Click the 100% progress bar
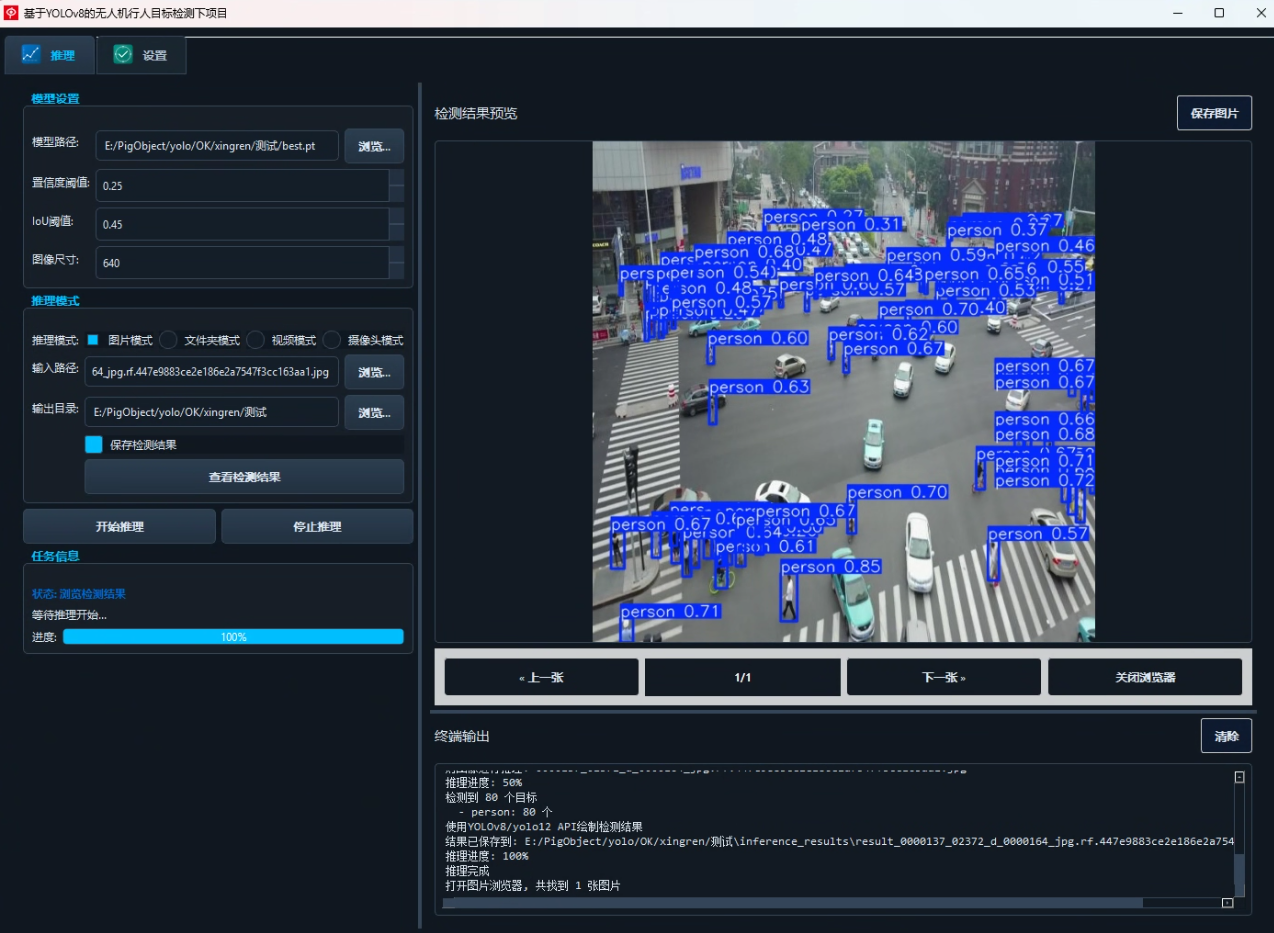1274x933 pixels. 233,637
